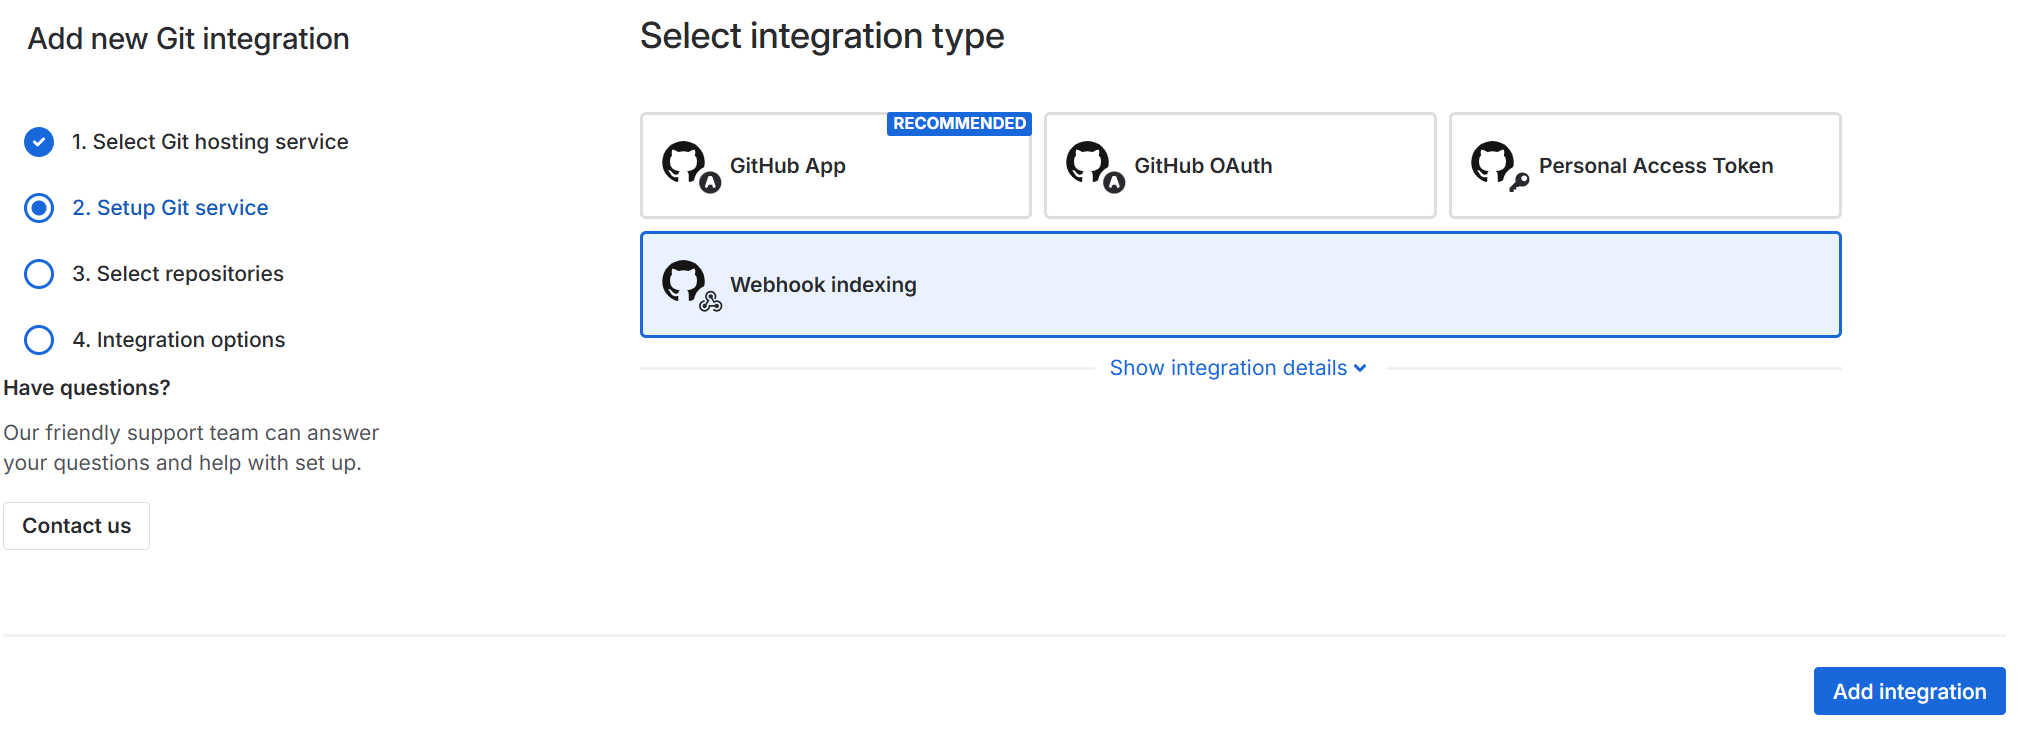The height and width of the screenshot is (739, 2042).
Task: Click the completed checkmark for step 1
Action: 39,142
